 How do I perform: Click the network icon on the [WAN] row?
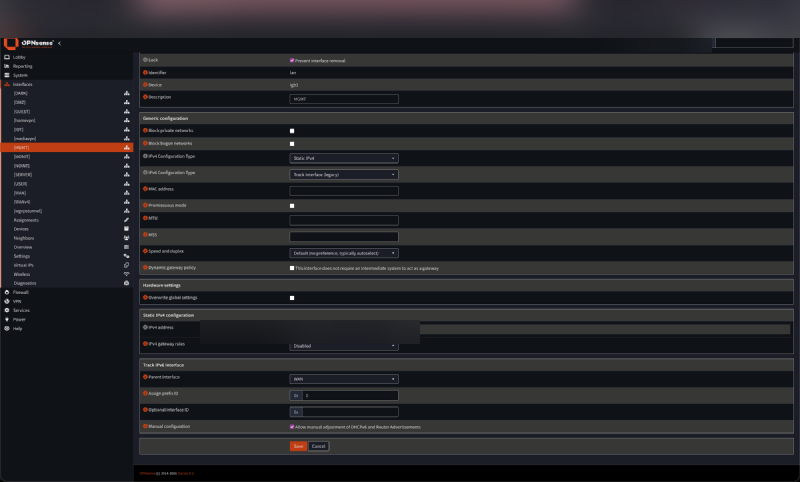(127, 193)
